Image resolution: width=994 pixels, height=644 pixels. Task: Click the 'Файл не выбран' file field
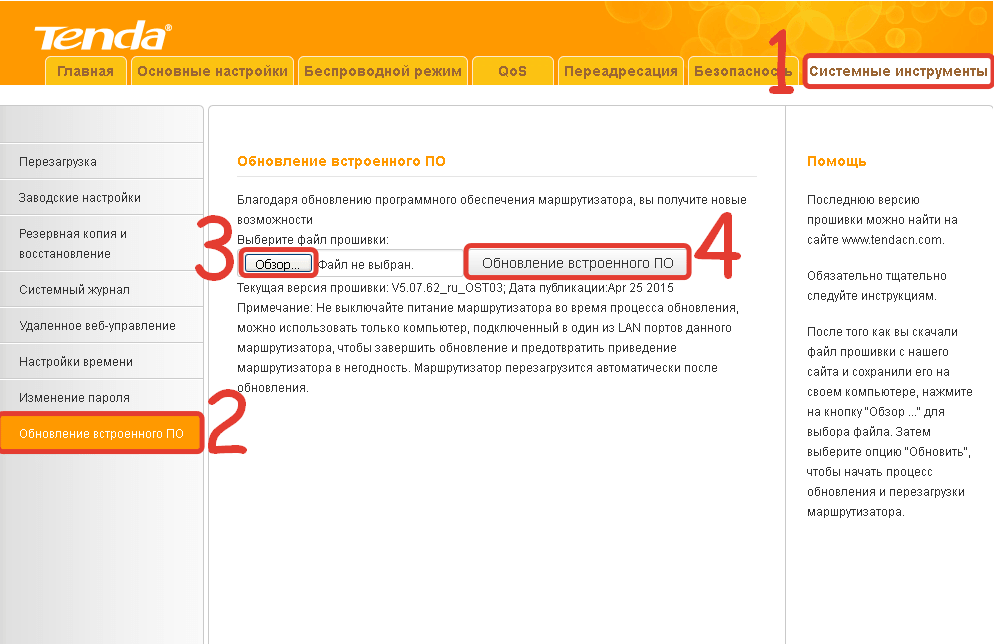[365, 265]
